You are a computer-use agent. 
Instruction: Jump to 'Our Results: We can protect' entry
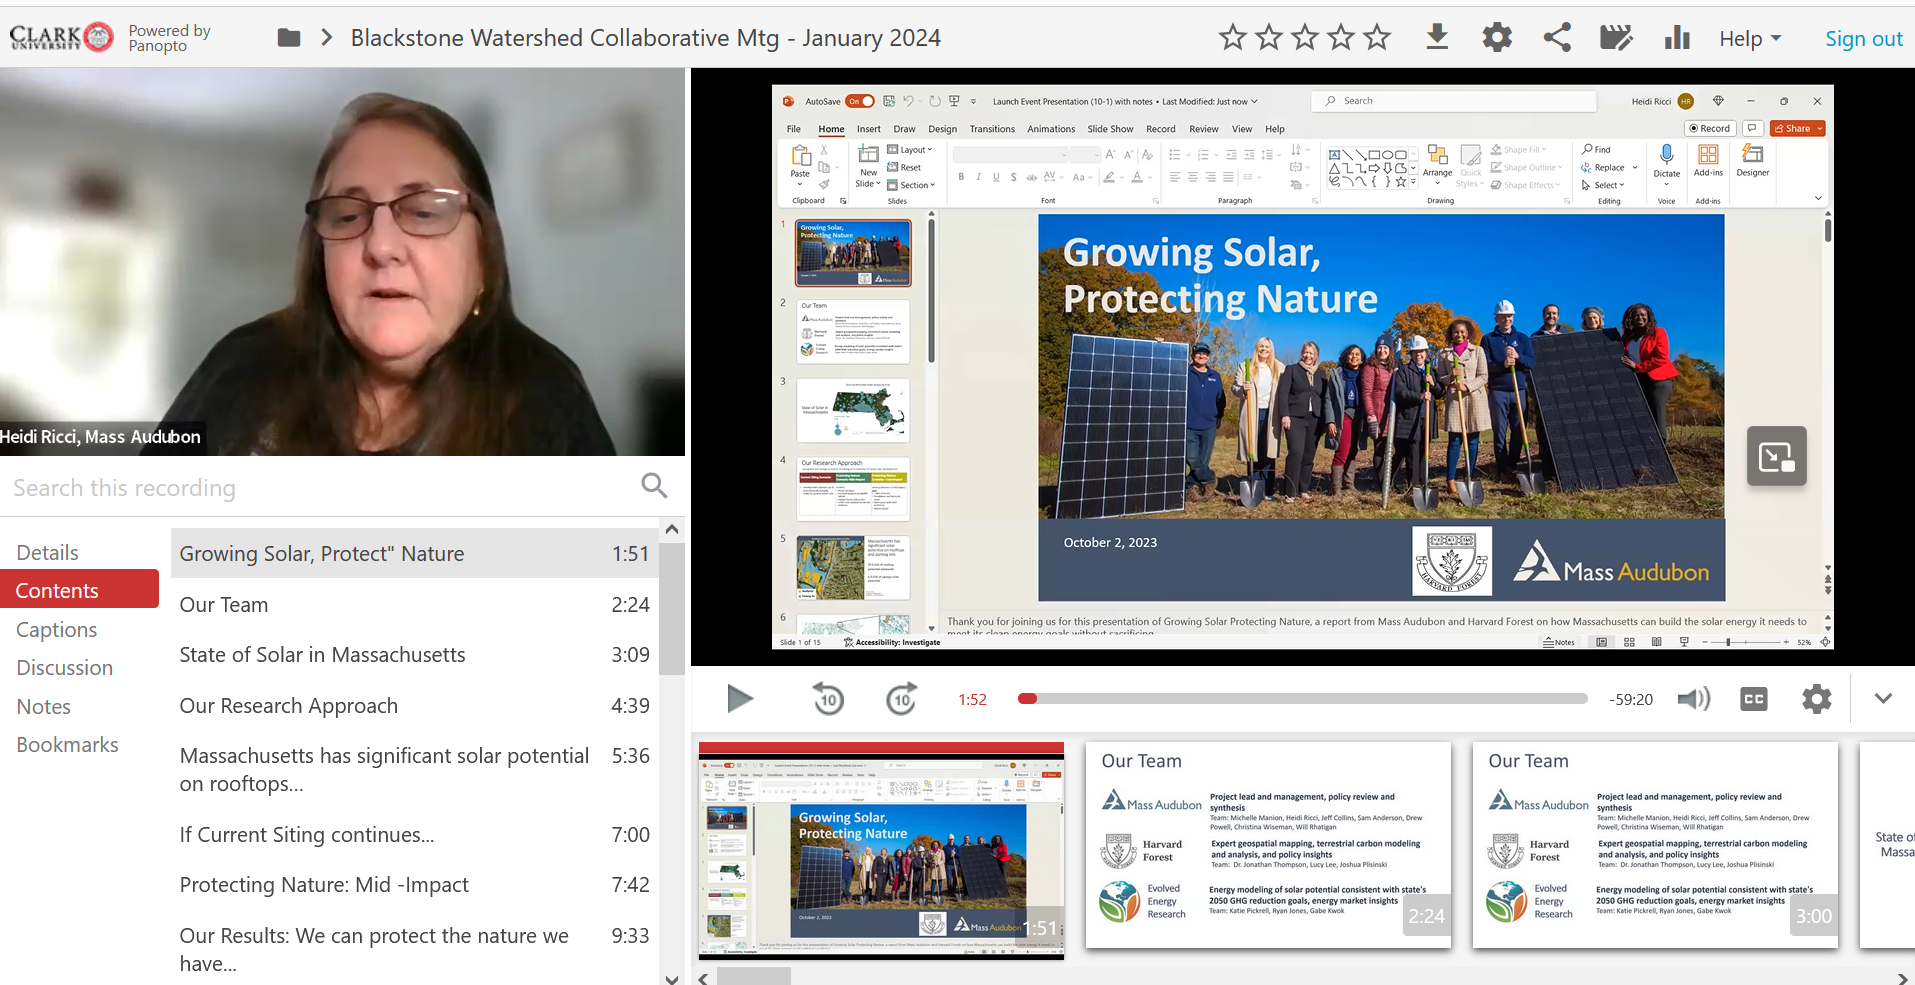click(414, 950)
